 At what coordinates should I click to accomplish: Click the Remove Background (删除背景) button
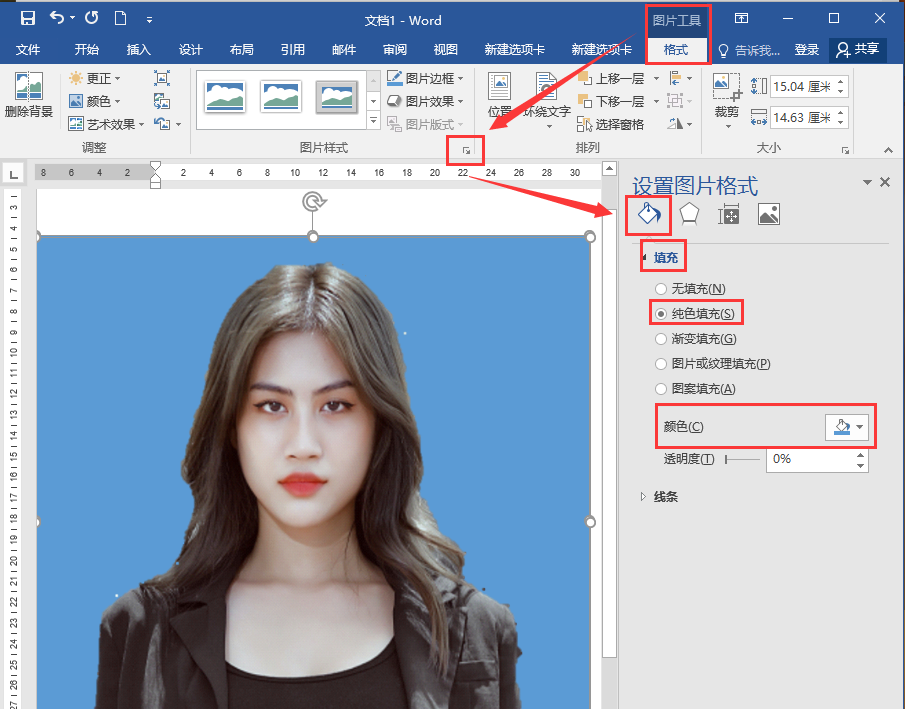point(28,96)
